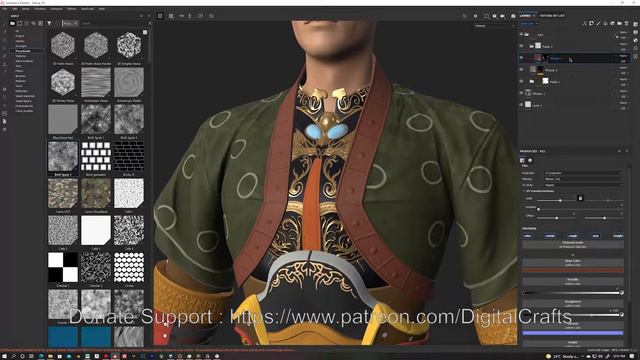Select the Layers tab
Viewport: 640px width, 360px height.
(525, 16)
